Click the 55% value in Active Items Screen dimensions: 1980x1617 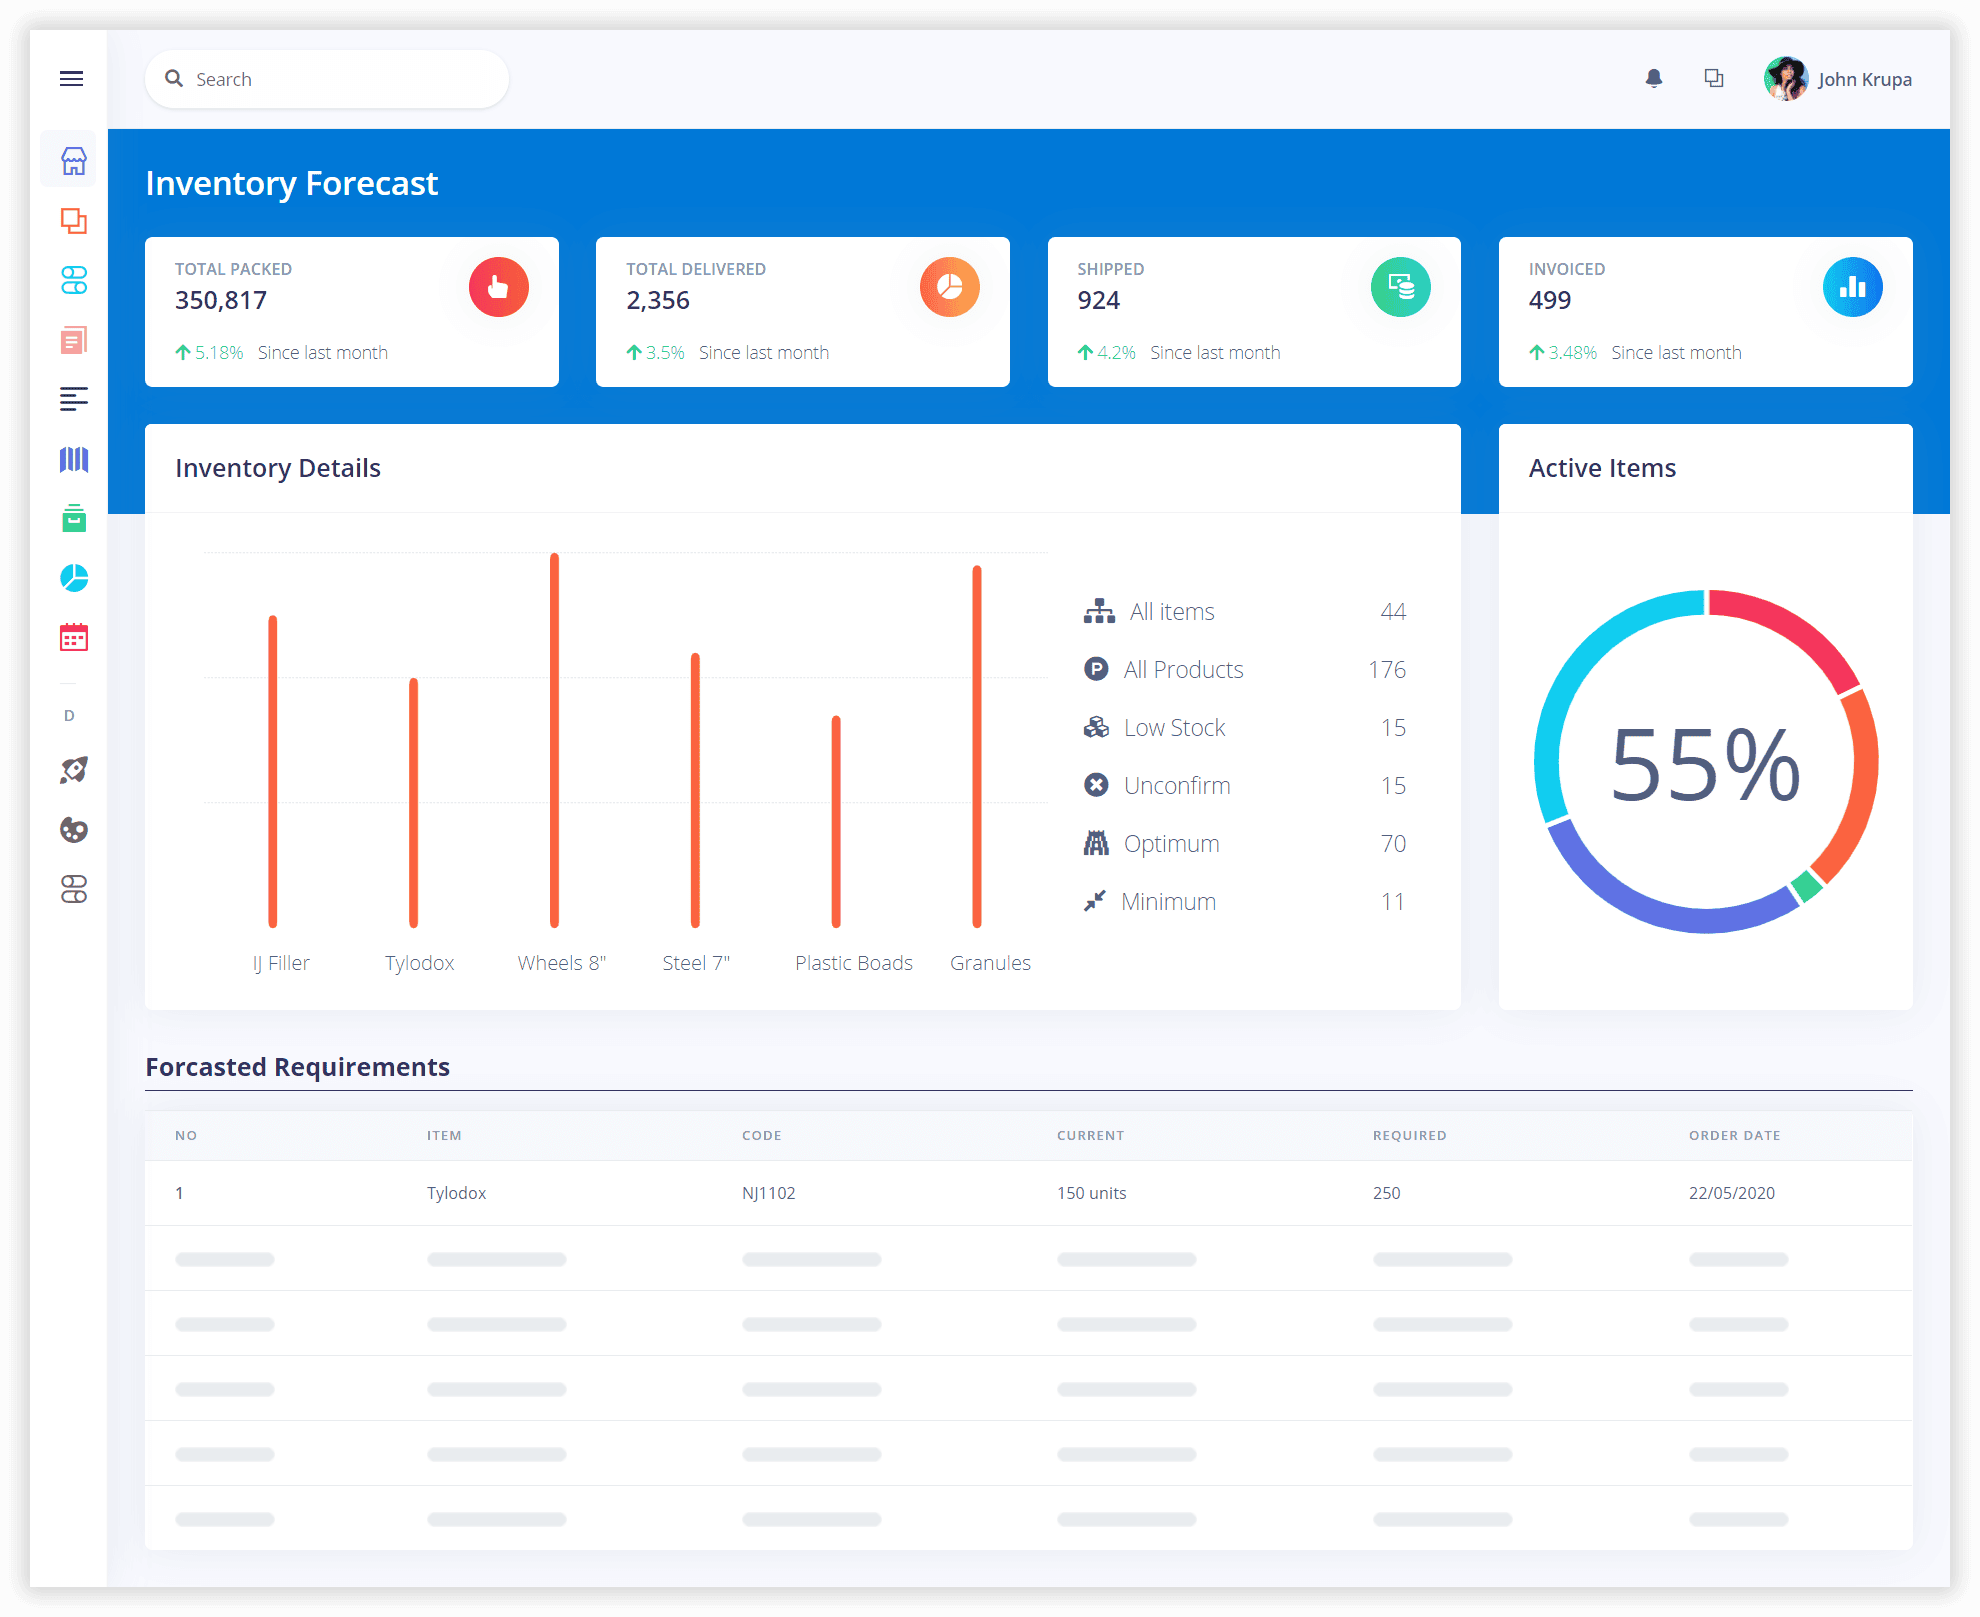(x=1705, y=766)
